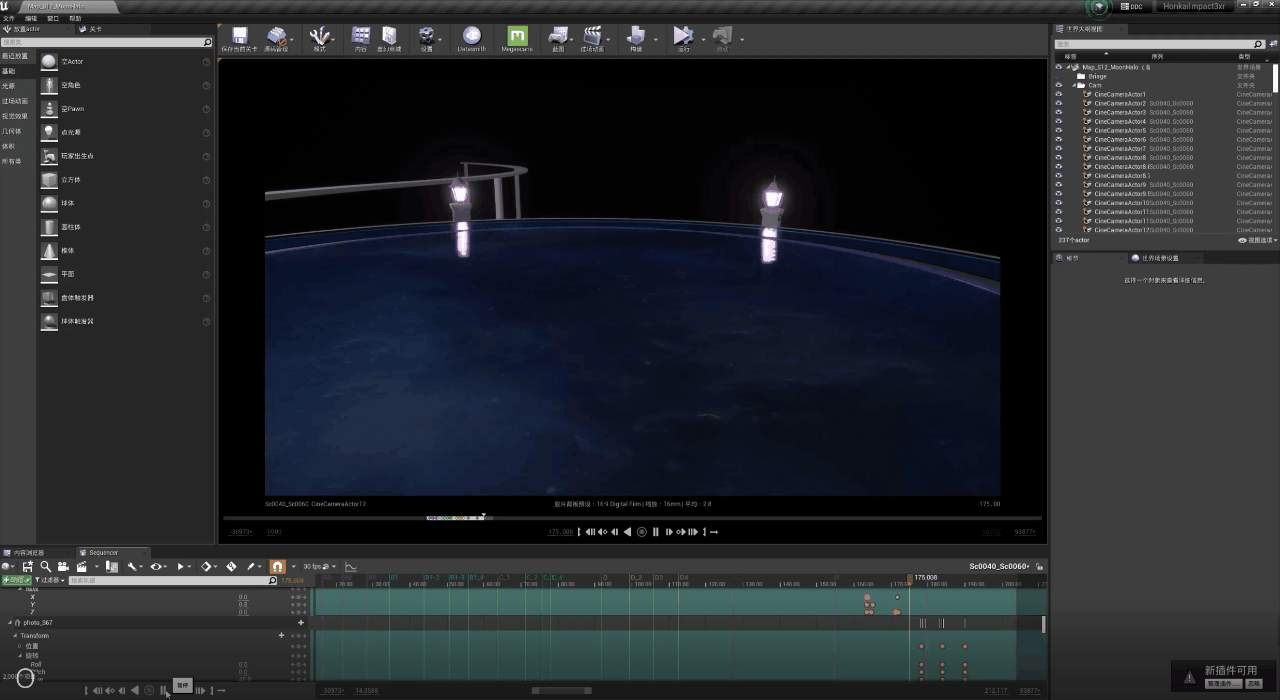The height and width of the screenshot is (700, 1280).
Task: Select the Visual Effects (视觉效果) category
Action: point(15,116)
